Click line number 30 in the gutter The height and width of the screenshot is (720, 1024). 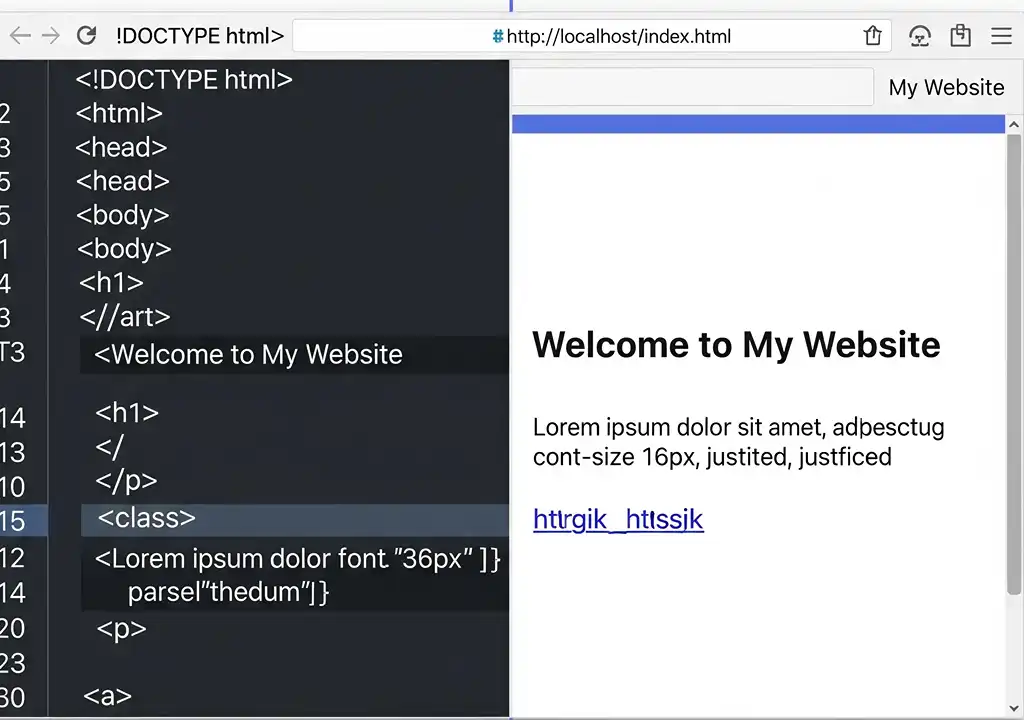point(12,698)
